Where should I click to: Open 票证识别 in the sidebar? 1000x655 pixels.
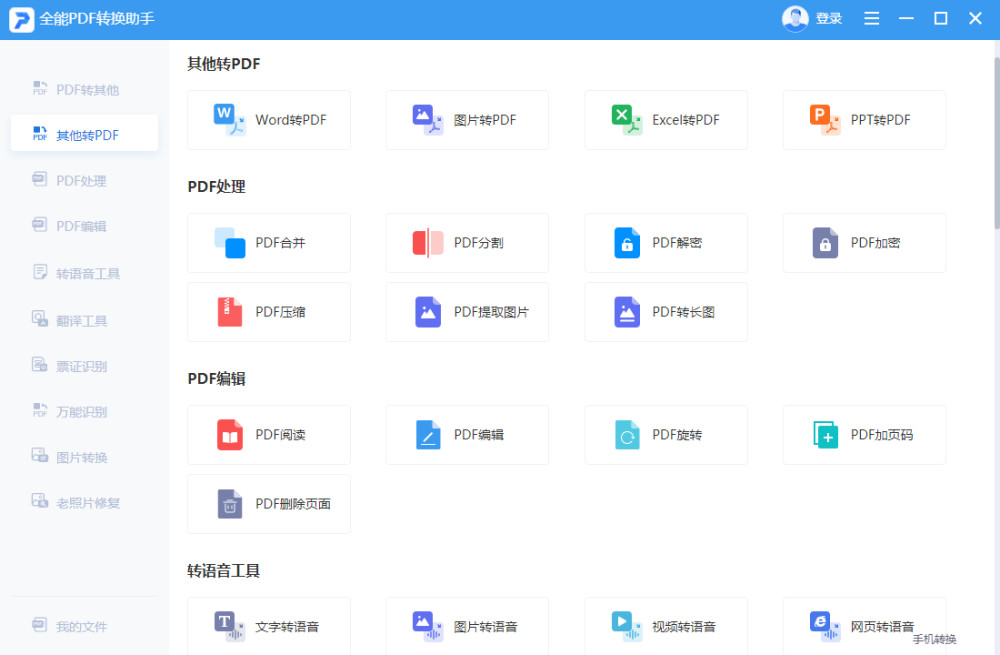pos(84,366)
